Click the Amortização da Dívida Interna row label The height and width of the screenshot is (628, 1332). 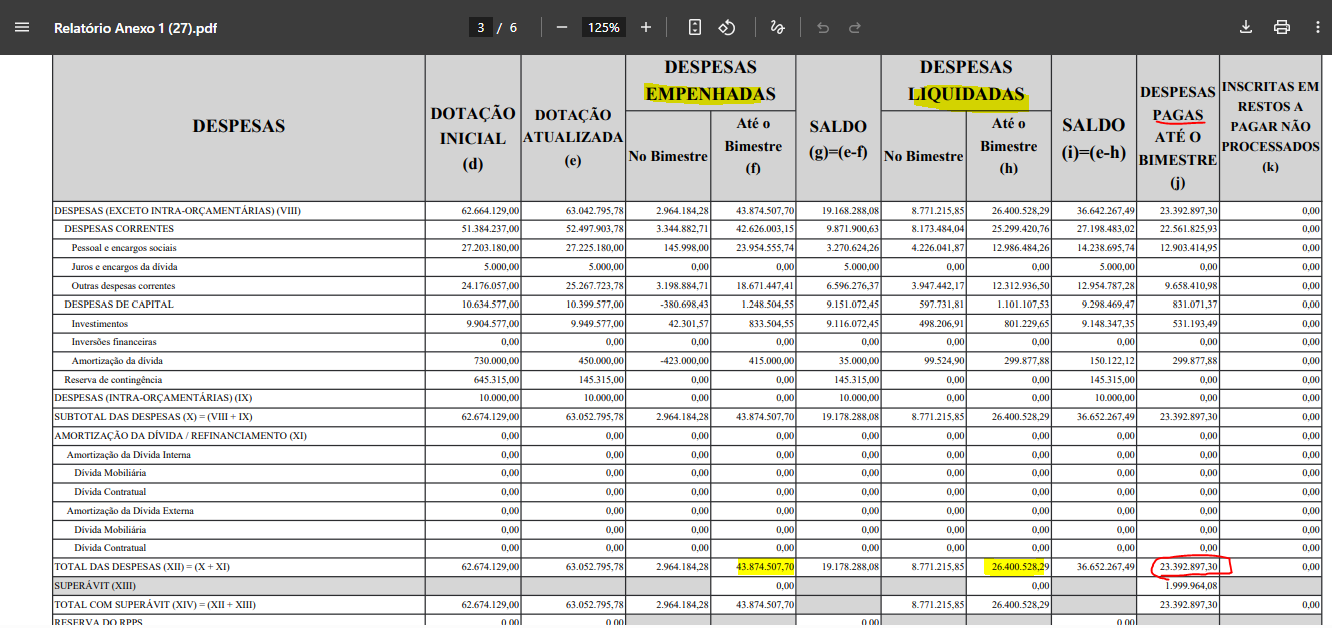129,455
